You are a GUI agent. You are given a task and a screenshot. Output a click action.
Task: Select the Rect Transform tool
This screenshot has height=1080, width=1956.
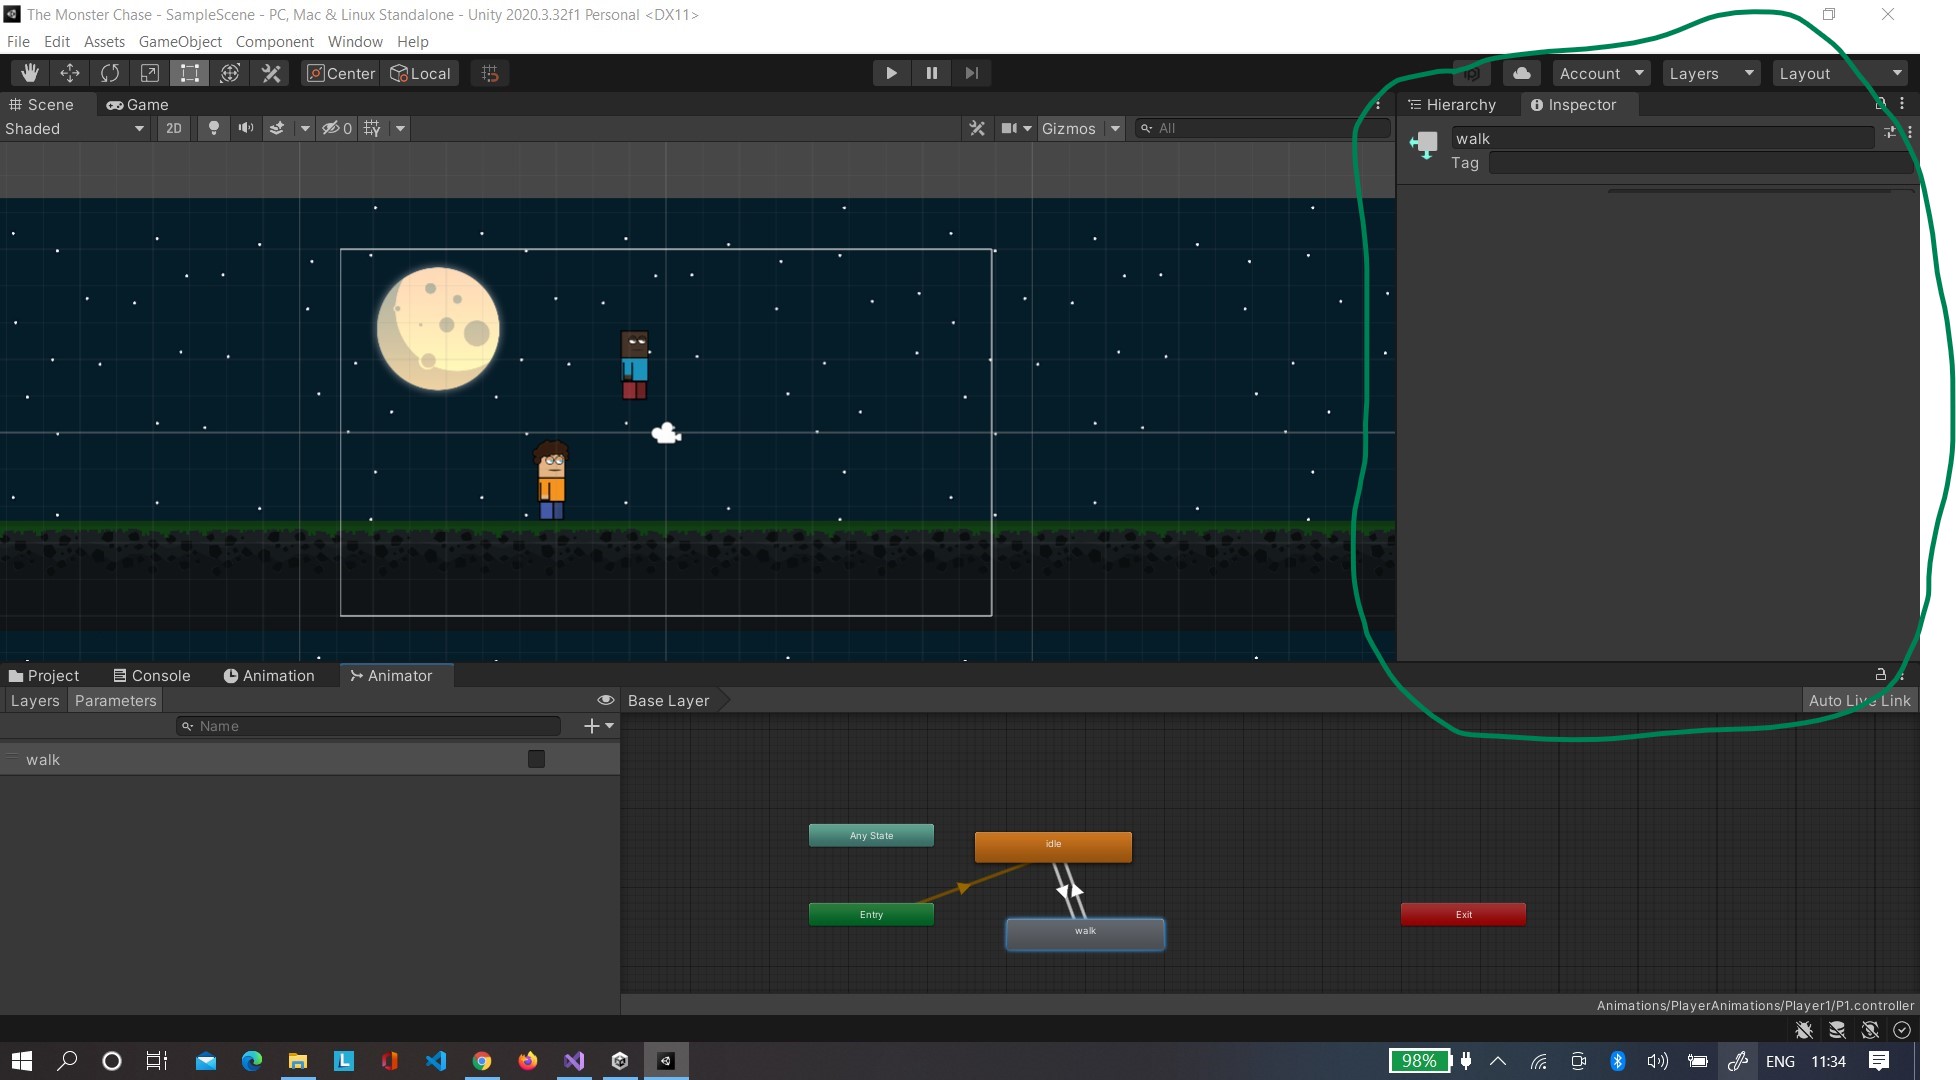pos(190,73)
